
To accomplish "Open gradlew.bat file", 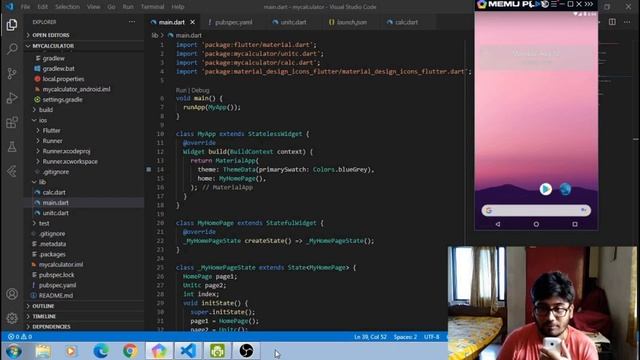I will [58, 69].
